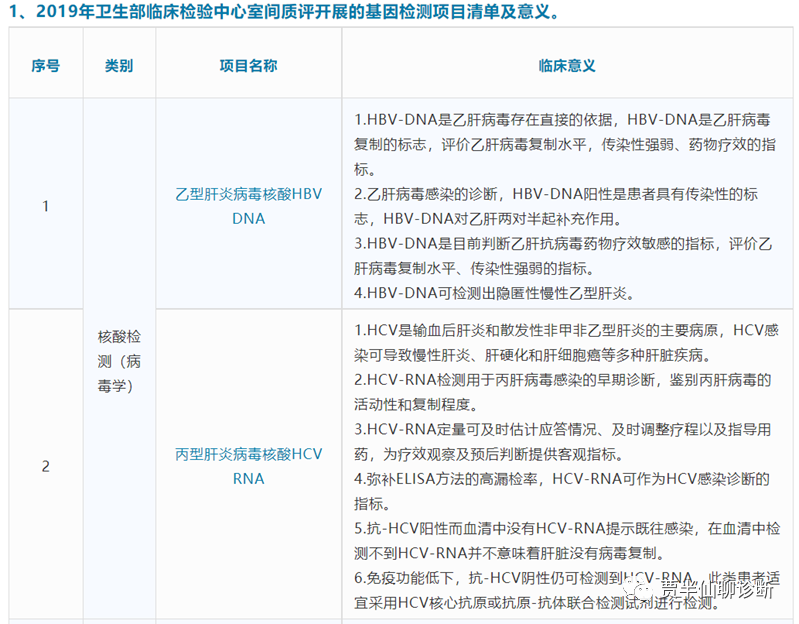Viewport: 799px width, 624px height.
Task: Click the 序号 column header
Action: pos(45,65)
